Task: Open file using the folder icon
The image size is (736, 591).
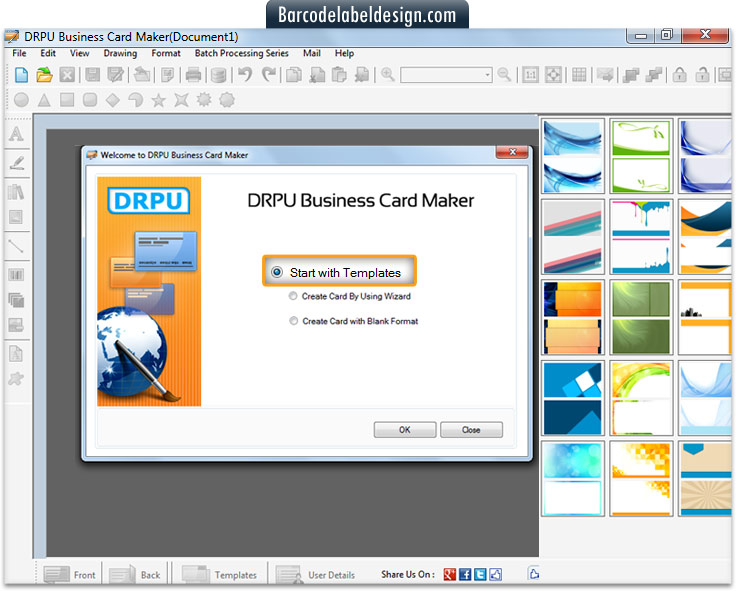Action: point(45,75)
